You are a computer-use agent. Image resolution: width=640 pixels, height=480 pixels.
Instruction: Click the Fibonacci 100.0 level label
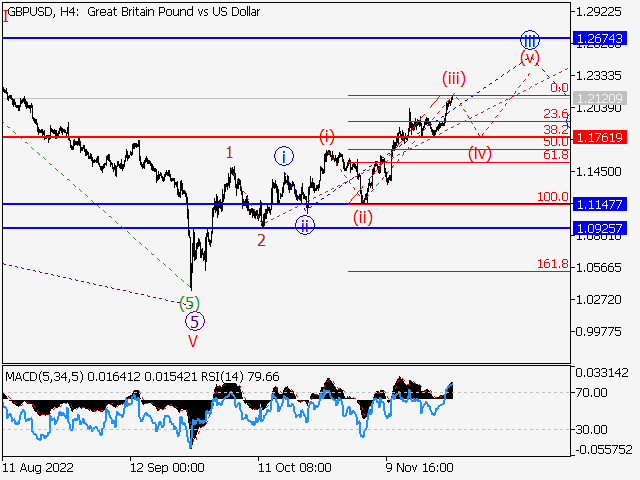point(553,197)
